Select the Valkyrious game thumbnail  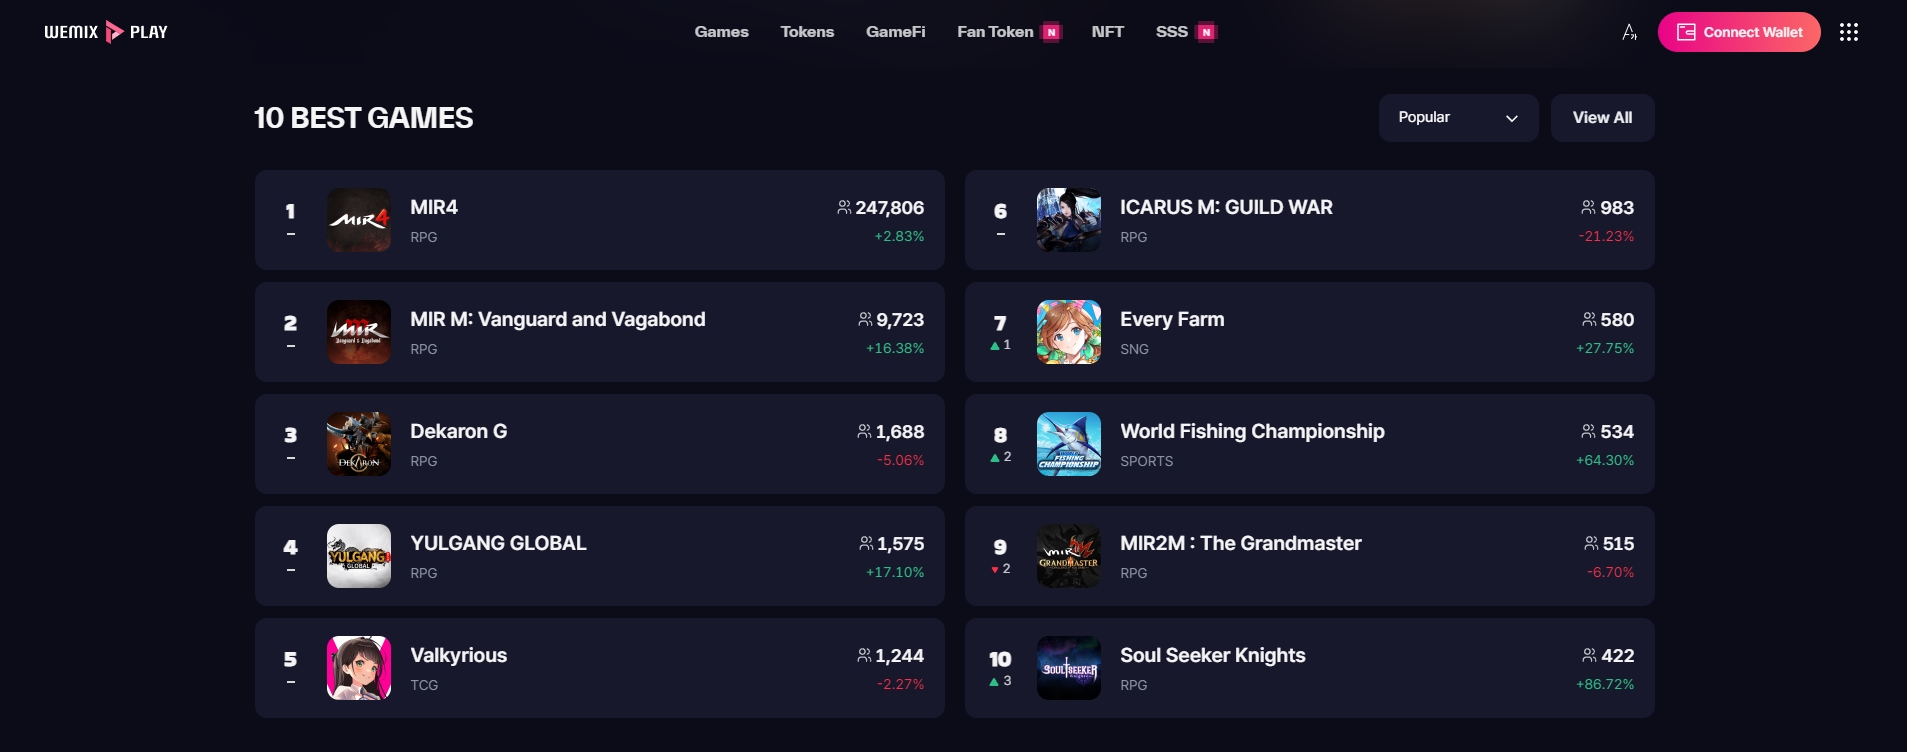point(359,668)
